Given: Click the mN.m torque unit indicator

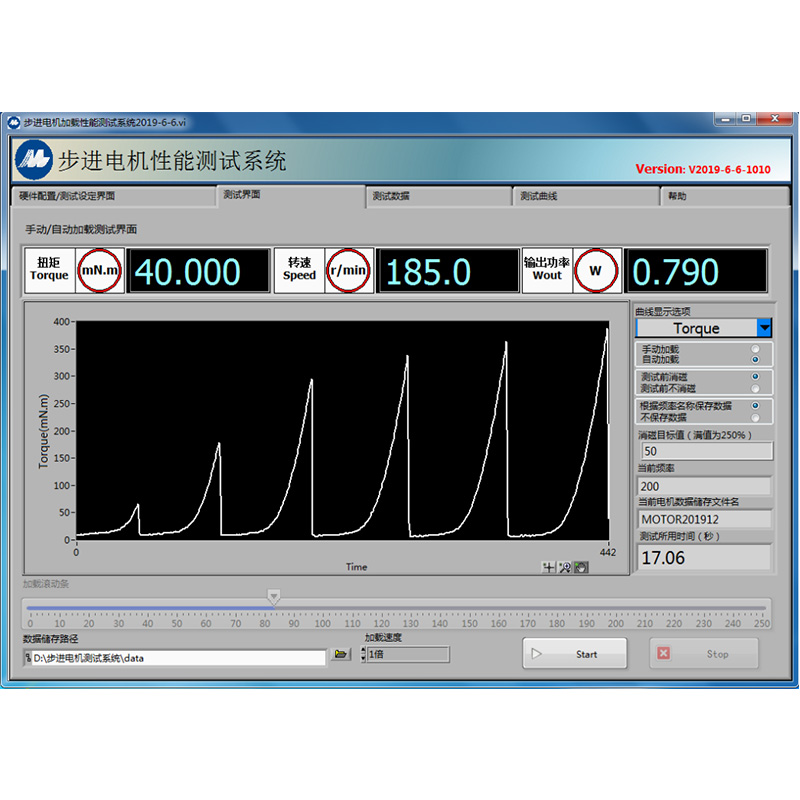Looking at the screenshot, I should [x=100, y=270].
